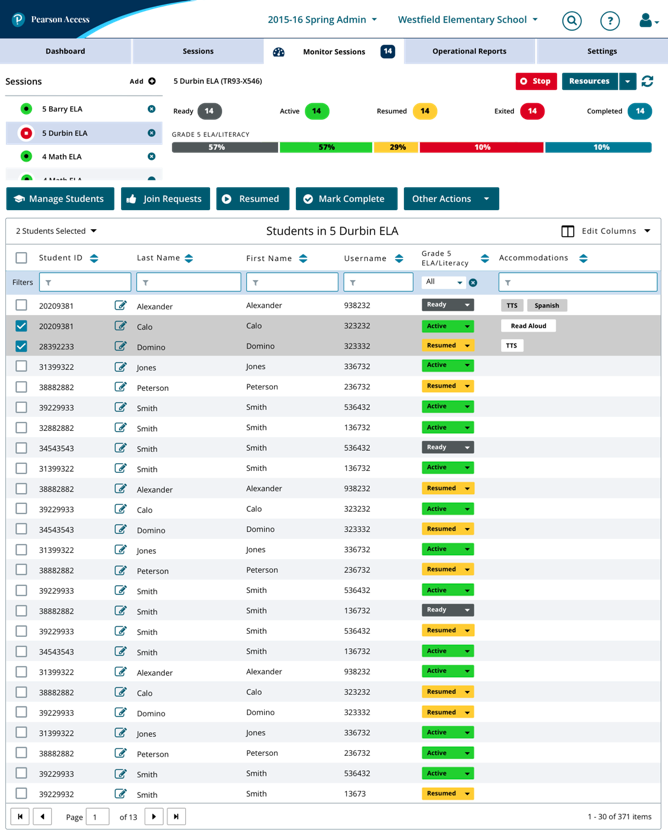The width and height of the screenshot is (668, 830).
Task: Remove the 5 Durbin ELA session
Action: pos(151,133)
